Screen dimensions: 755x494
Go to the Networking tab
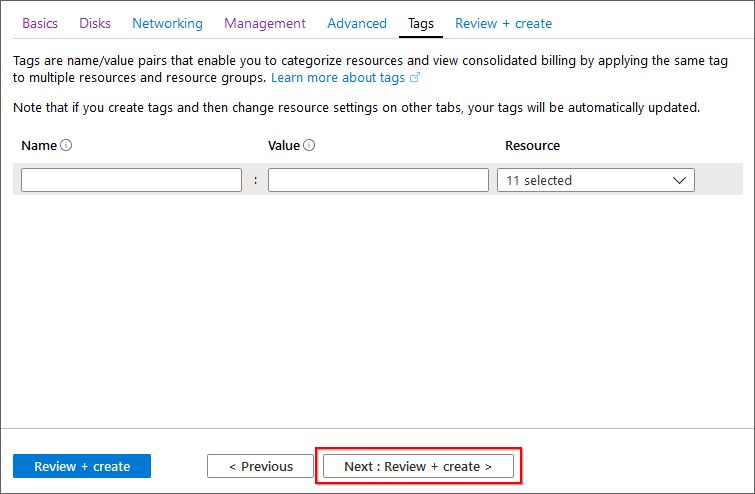click(167, 23)
